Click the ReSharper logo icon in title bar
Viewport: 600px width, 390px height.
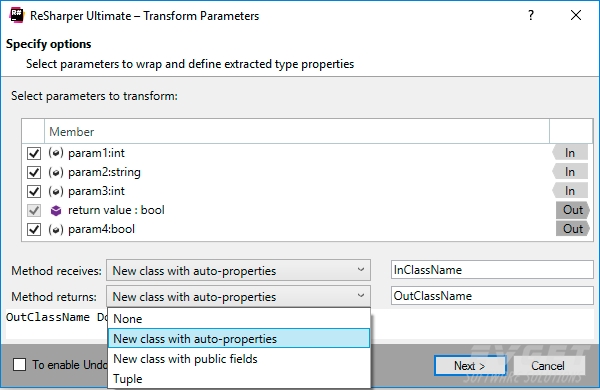point(16,16)
